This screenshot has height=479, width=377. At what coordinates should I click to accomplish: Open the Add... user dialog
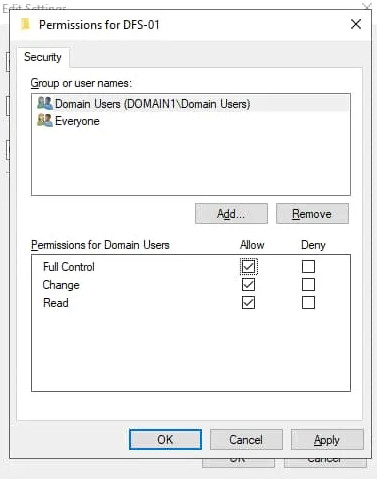tap(231, 214)
